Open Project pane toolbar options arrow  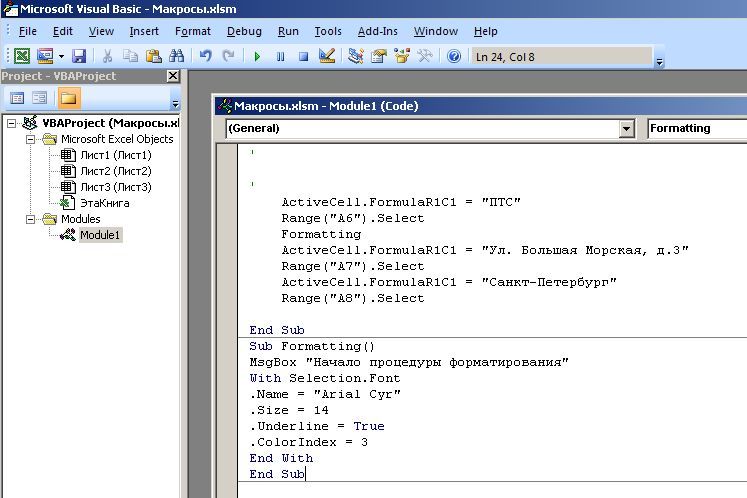(175, 104)
